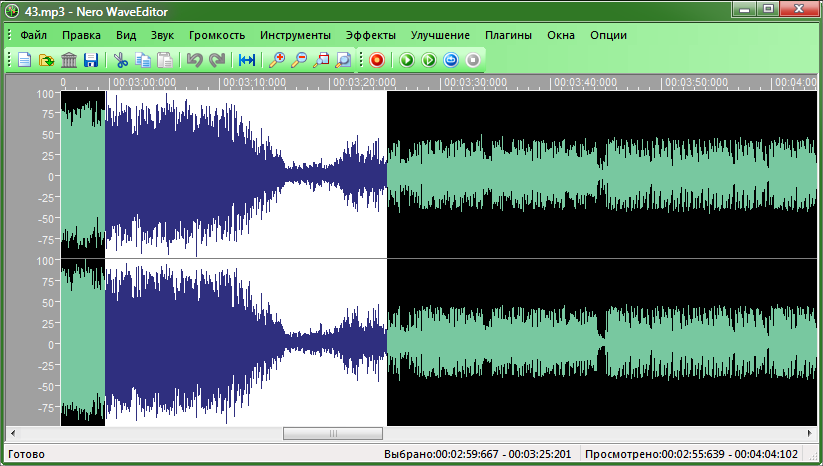The image size is (823, 466).
Task: Copy the selection using the copy icon
Action: pyautogui.click(x=143, y=60)
